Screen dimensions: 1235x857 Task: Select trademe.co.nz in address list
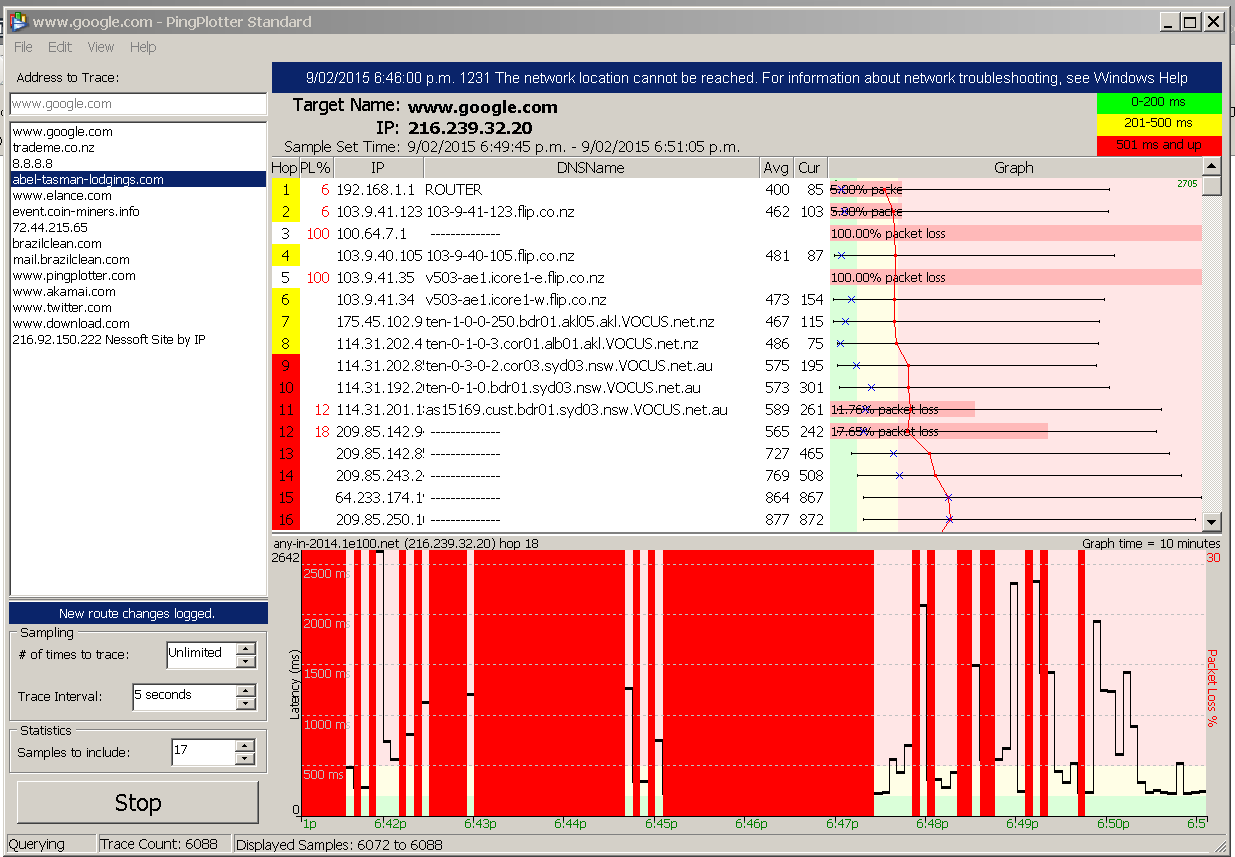pos(138,148)
